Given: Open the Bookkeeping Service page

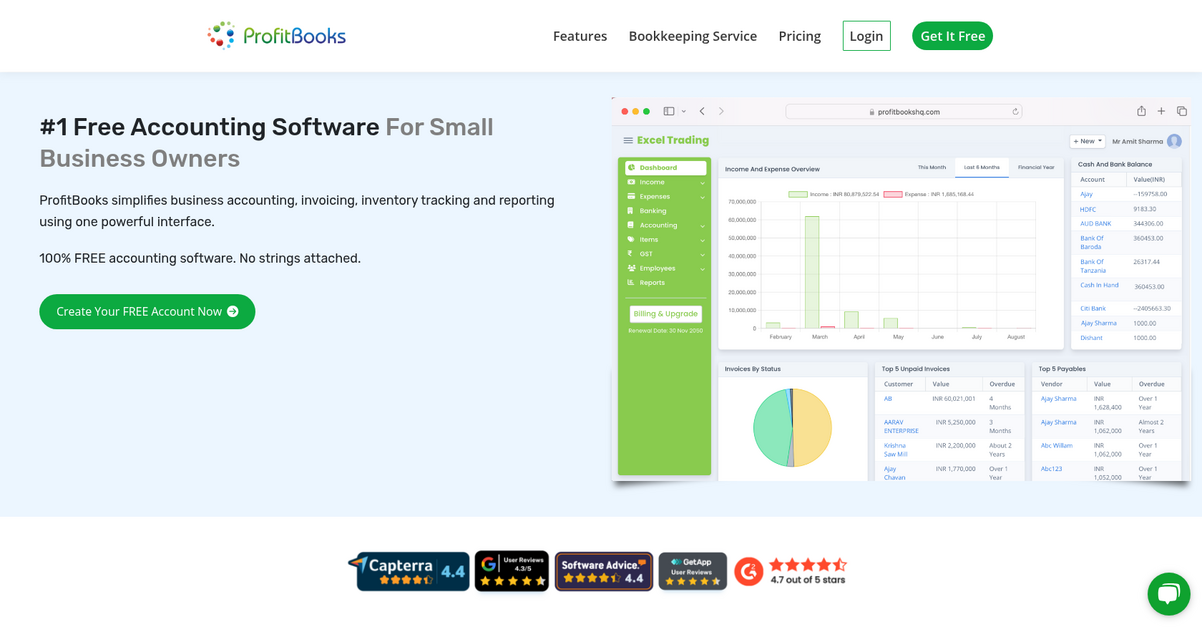Looking at the screenshot, I should click(x=693, y=36).
